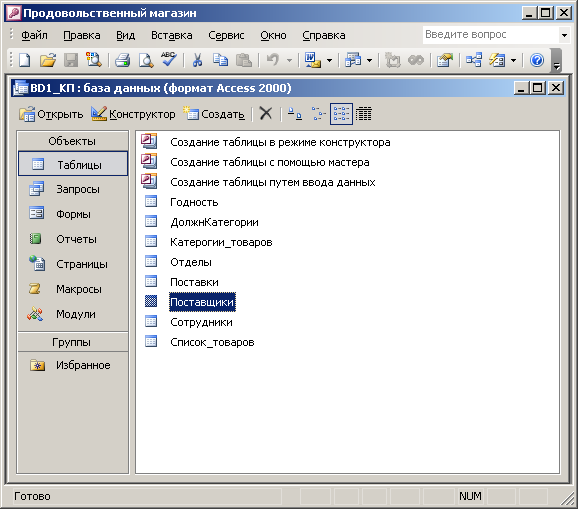Click the Объекты bar header

point(73,141)
